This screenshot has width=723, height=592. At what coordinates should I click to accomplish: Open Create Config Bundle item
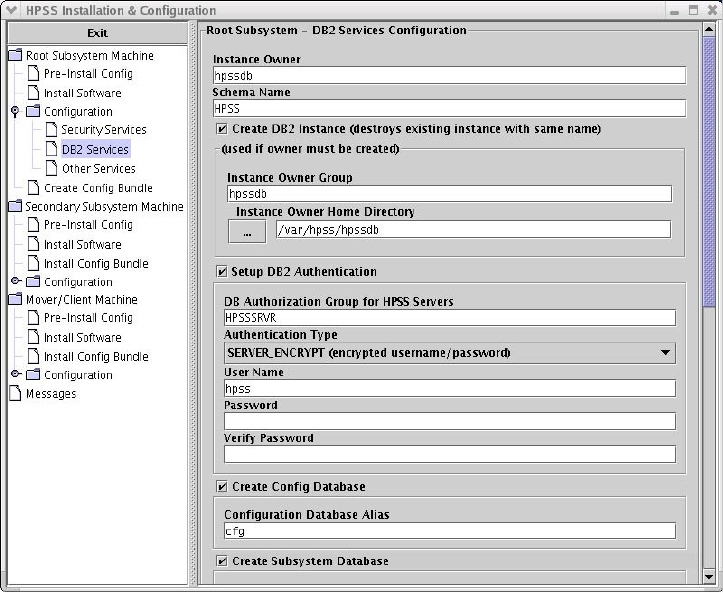(98, 188)
